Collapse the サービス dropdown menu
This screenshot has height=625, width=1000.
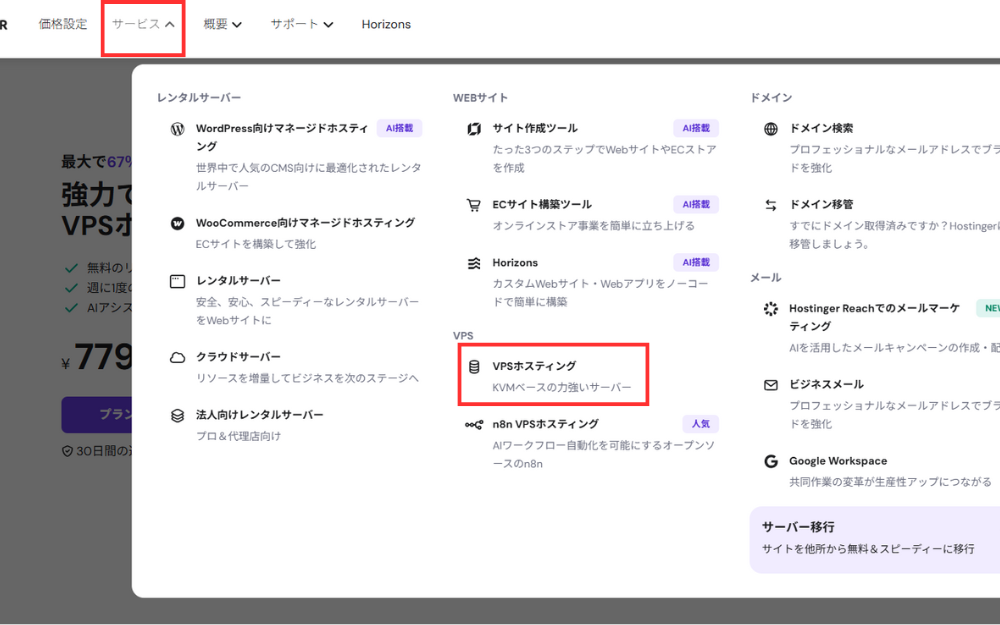(x=143, y=24)
